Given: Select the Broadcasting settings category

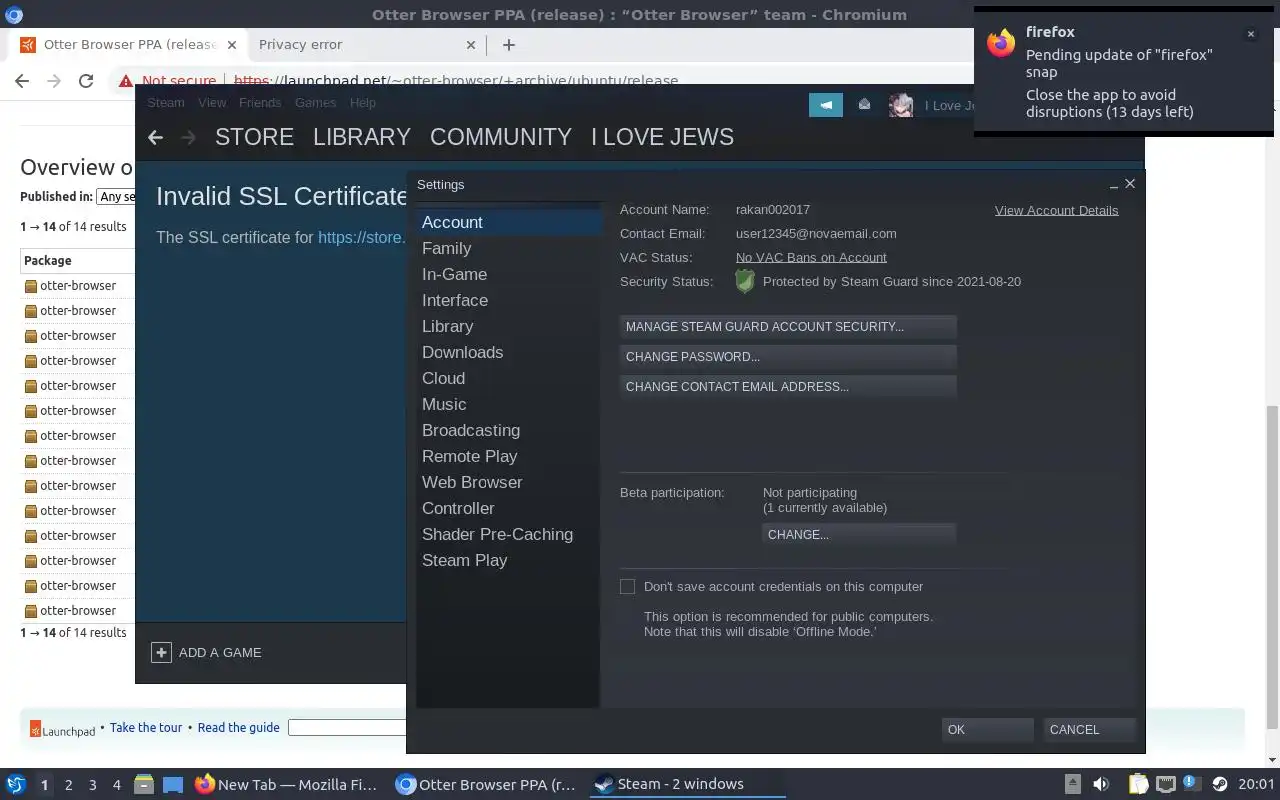Looking at the screenshot, I should point(509,430).
